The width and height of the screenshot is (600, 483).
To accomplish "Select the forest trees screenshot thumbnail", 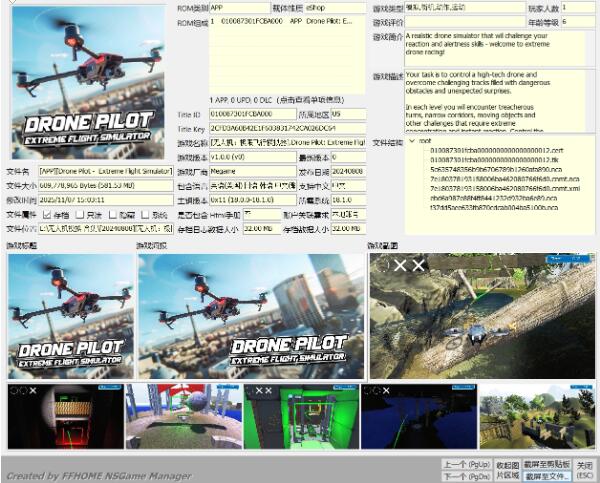I will click(x=538, y=417).
